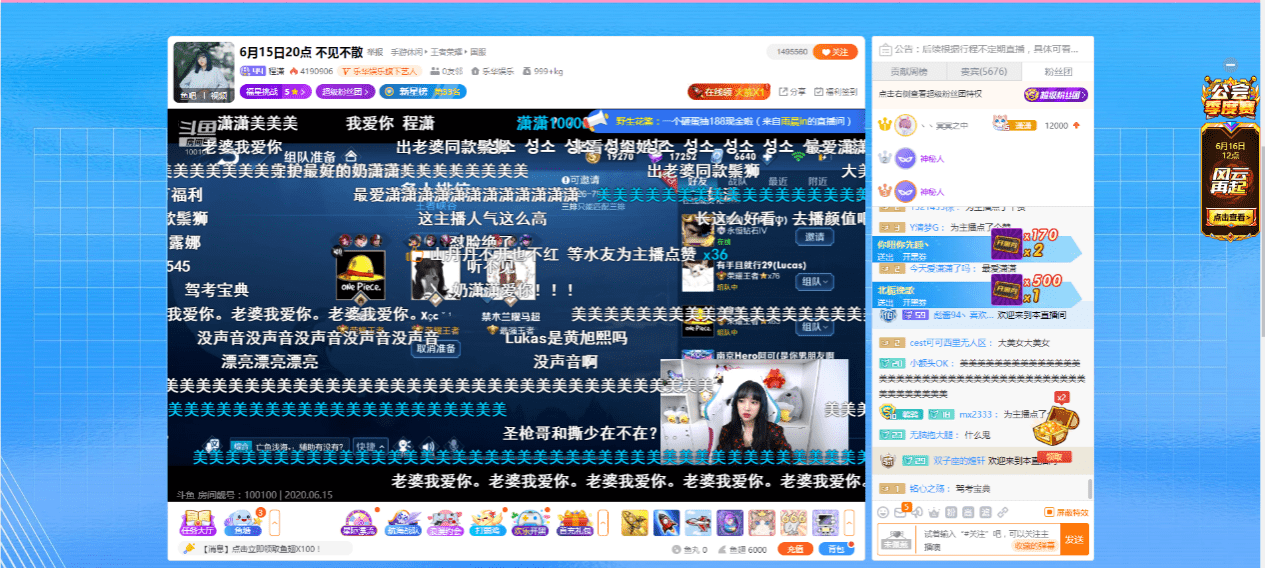This screenshot has width=1265, height=568.
Task: Open the 公告 announcement bar
Action: click(x=982, y=48)
